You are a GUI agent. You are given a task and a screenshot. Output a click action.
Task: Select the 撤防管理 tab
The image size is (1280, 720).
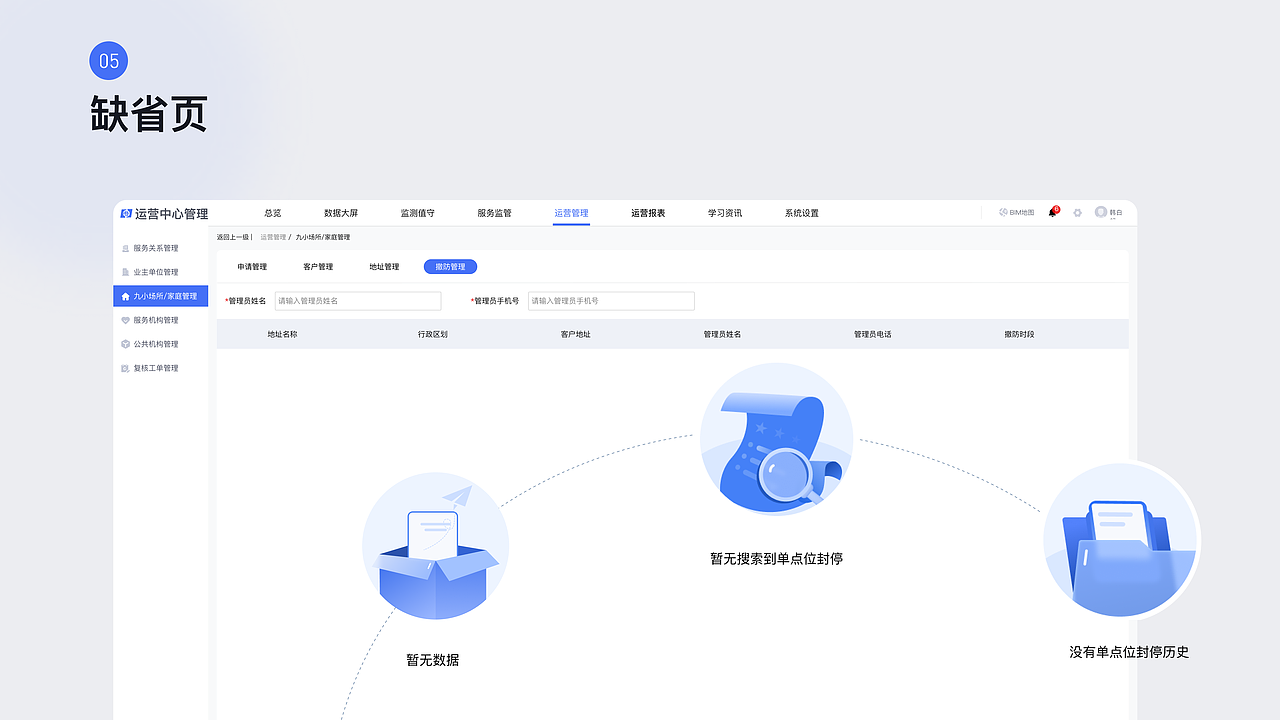tap(450, 267)
